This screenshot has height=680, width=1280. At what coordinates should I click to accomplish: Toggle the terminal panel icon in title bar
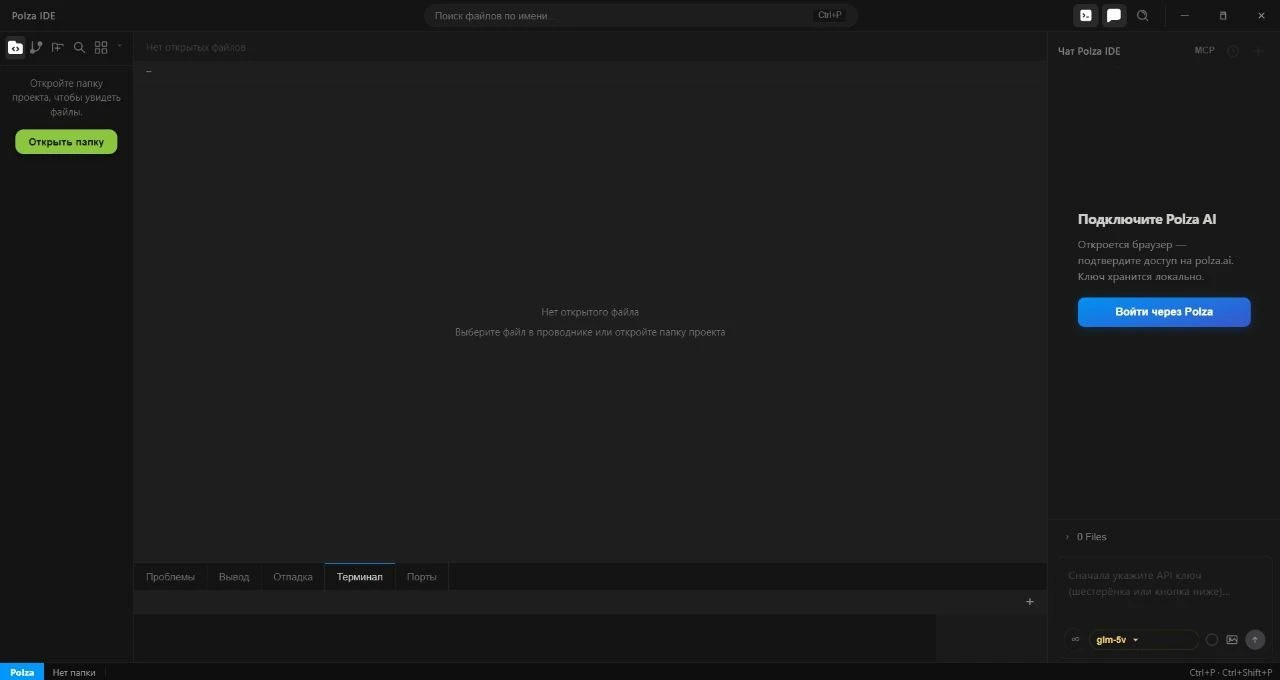tap(1085, 15)
